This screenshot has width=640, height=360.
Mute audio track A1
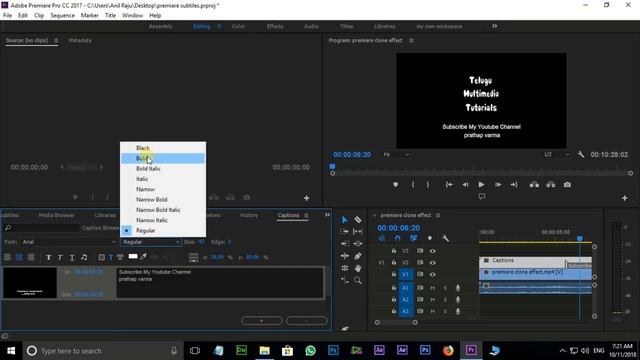(x=432, y=288)
